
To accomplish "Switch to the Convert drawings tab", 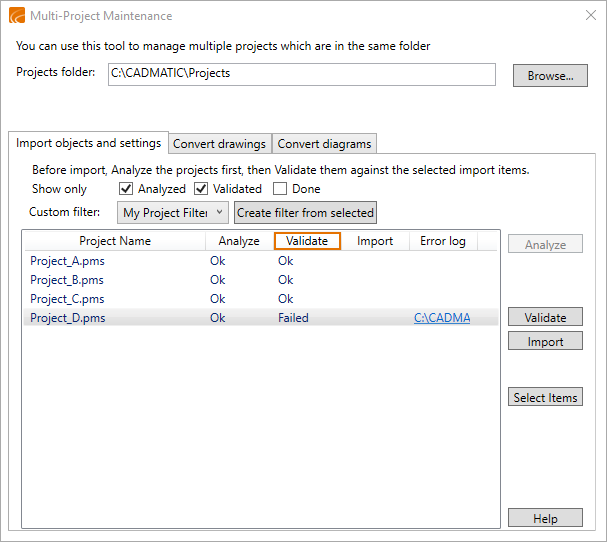I will pos(219,144).
